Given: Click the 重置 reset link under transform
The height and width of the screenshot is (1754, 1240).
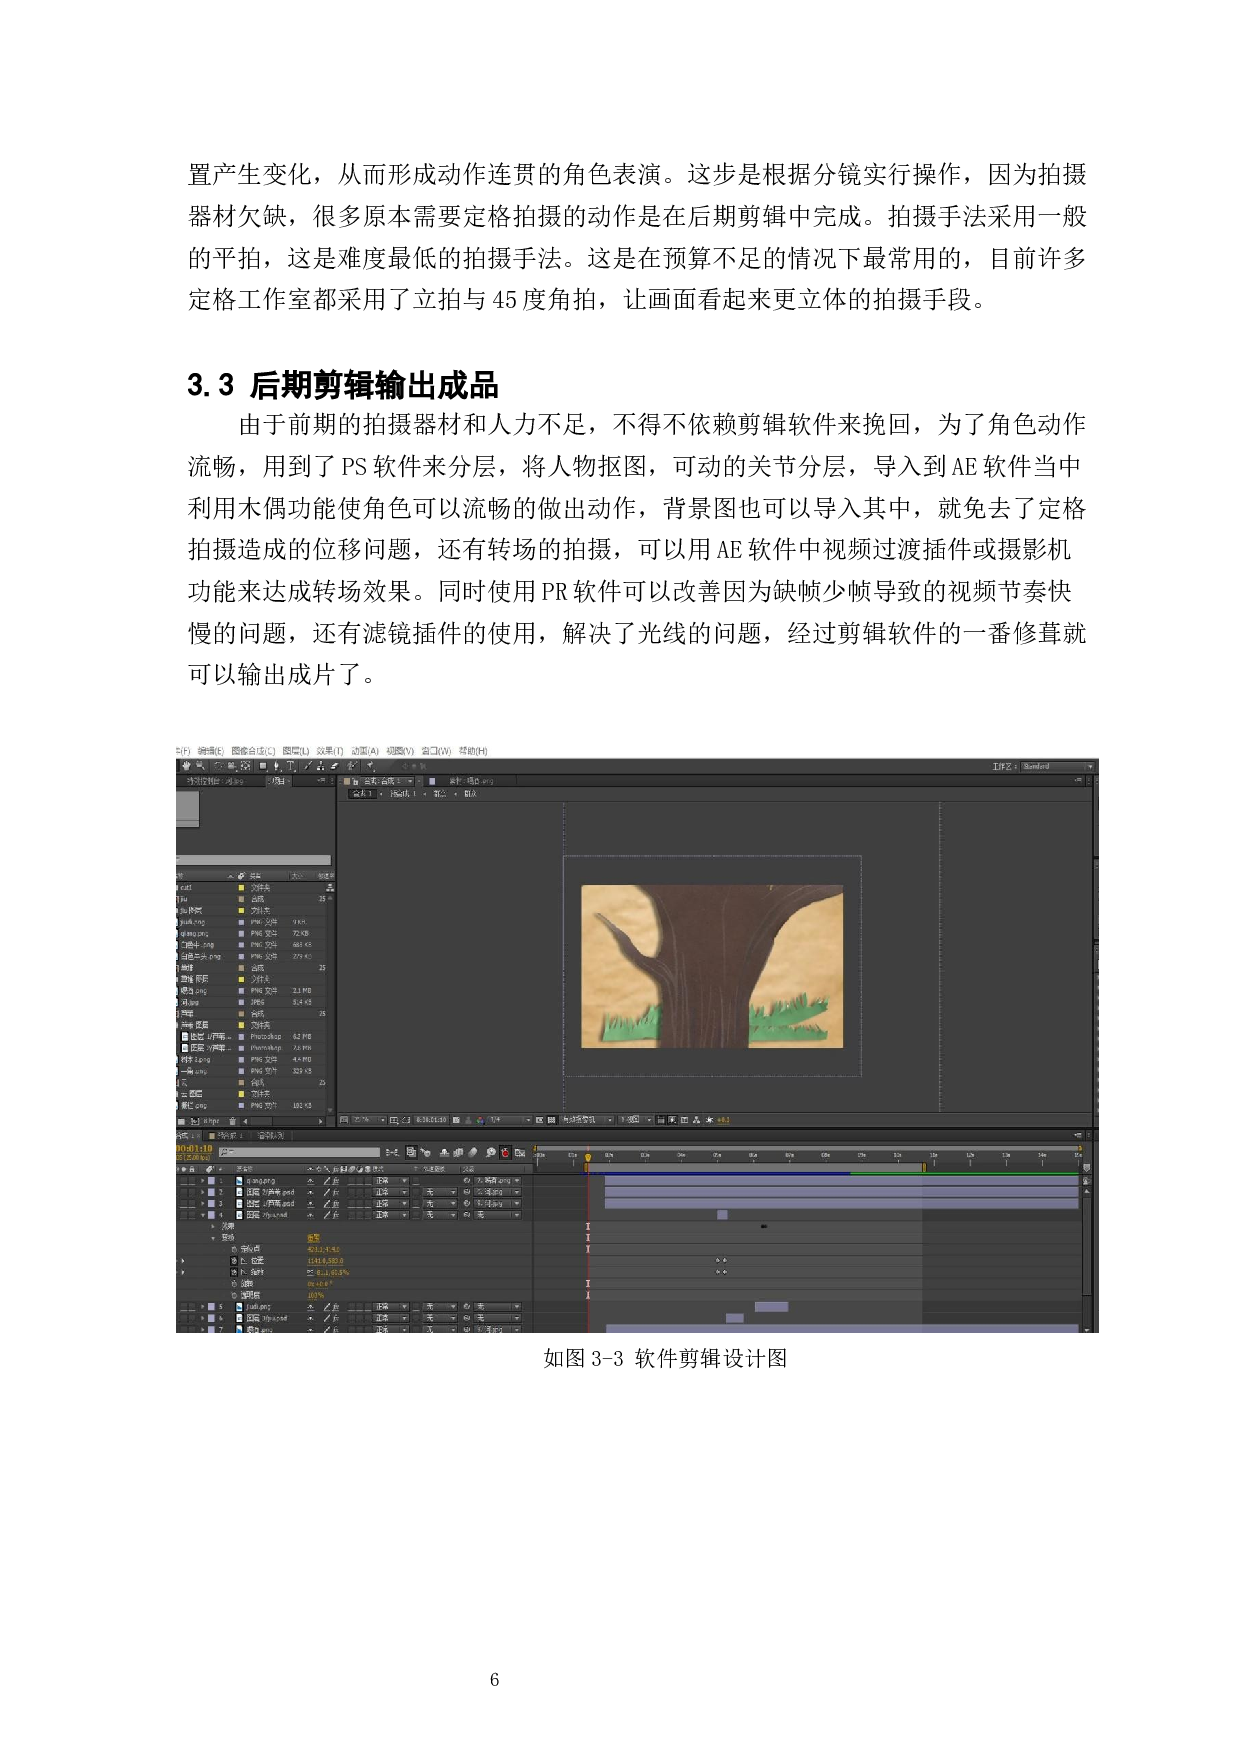Looking at the screenshot, I should click(x=313, y=1238).
